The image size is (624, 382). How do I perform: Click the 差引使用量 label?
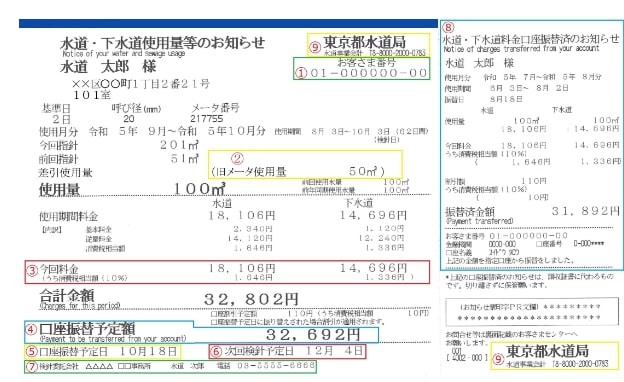66,173
